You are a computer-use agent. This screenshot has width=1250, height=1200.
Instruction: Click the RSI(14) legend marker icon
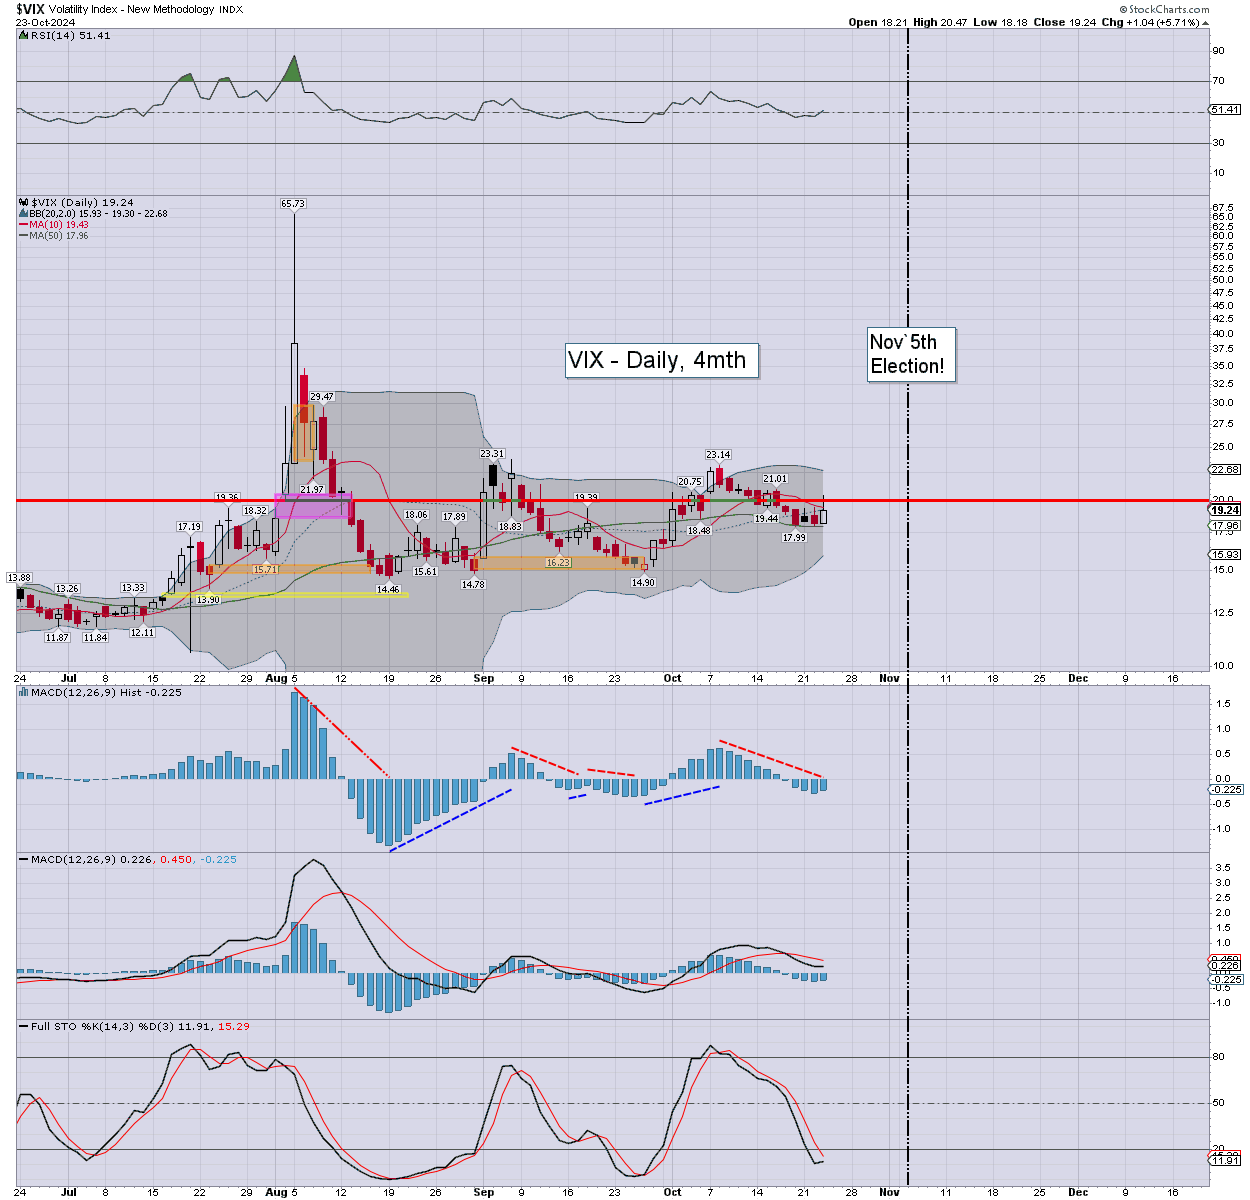[23, 35]
